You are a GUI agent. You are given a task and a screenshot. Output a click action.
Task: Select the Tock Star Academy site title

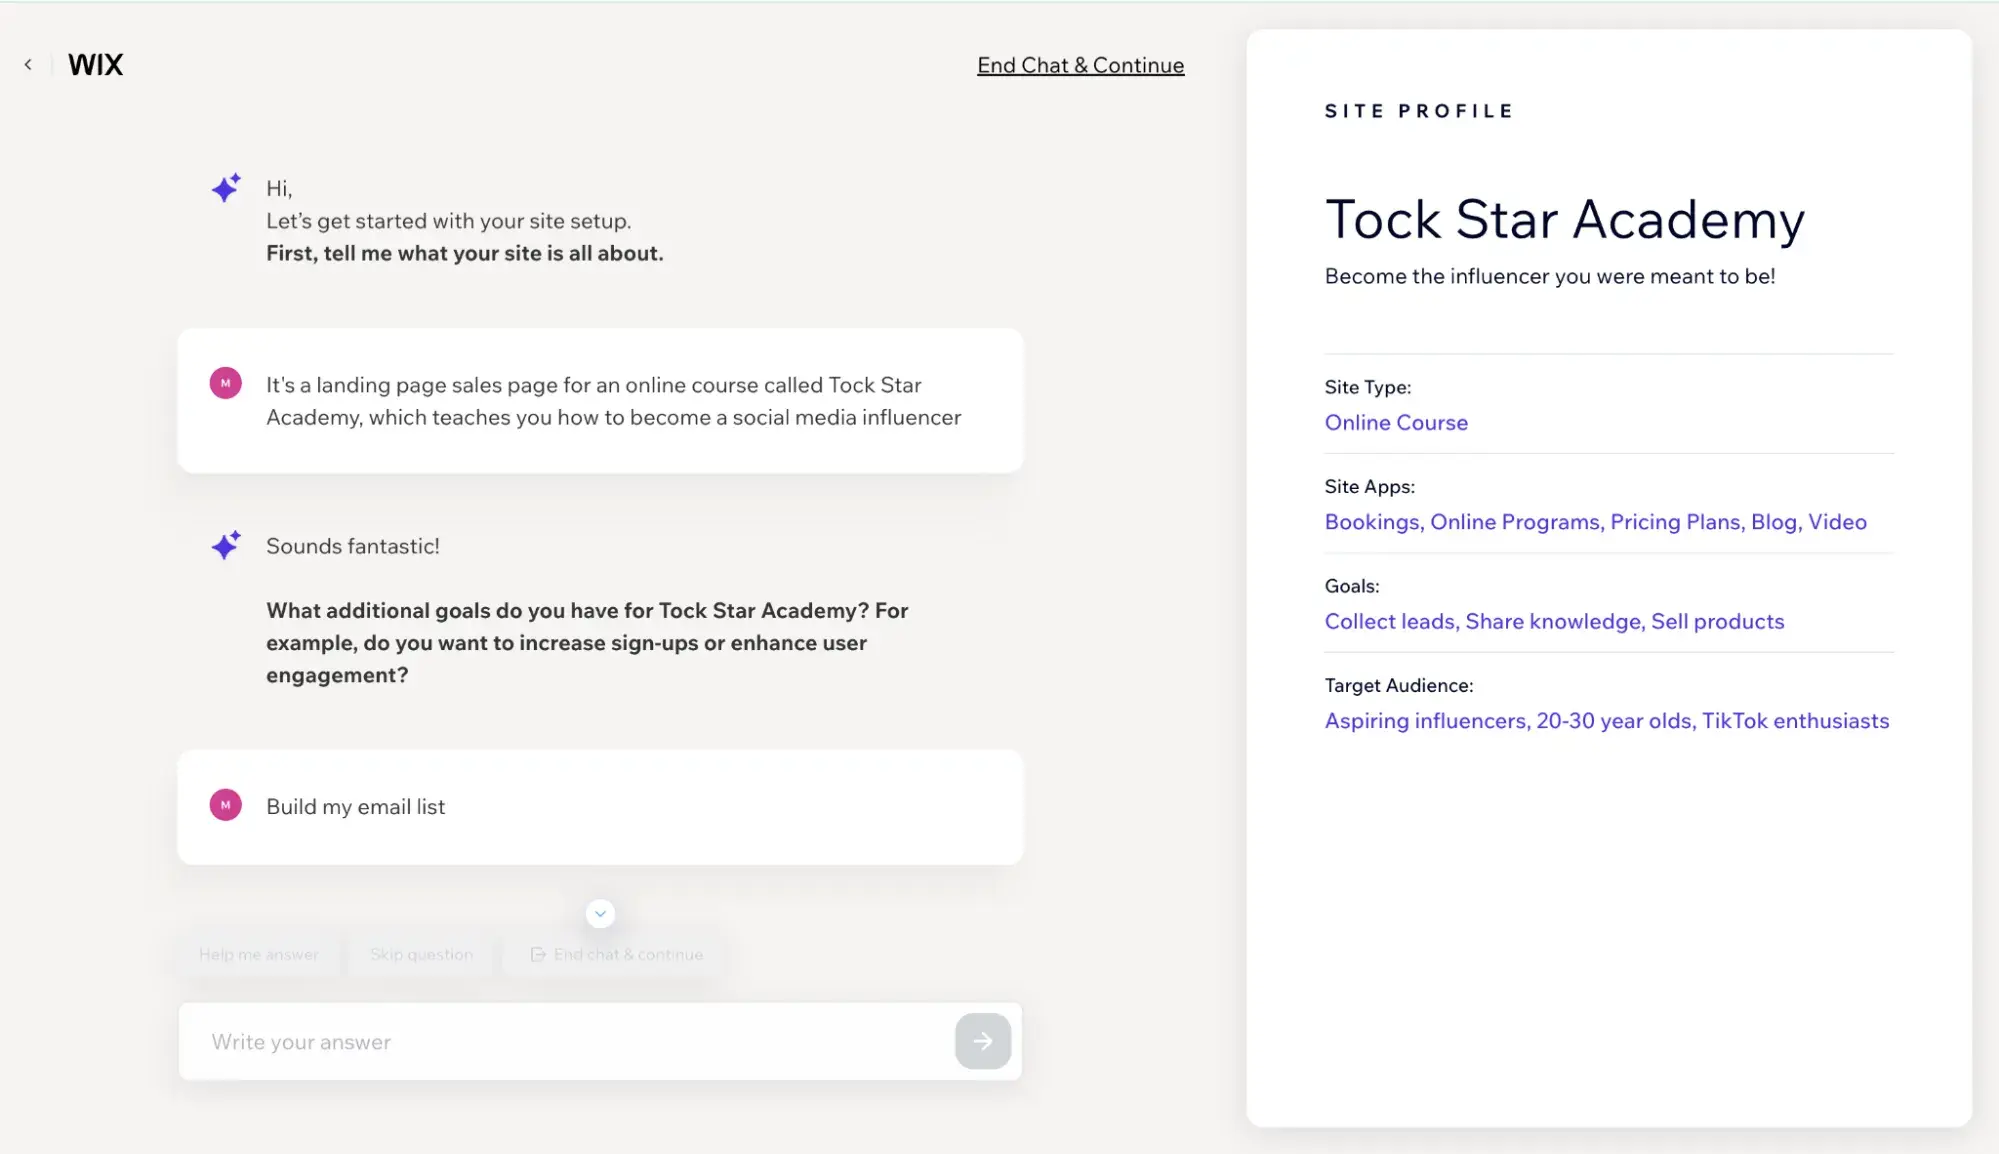[x=1565, y=220]
